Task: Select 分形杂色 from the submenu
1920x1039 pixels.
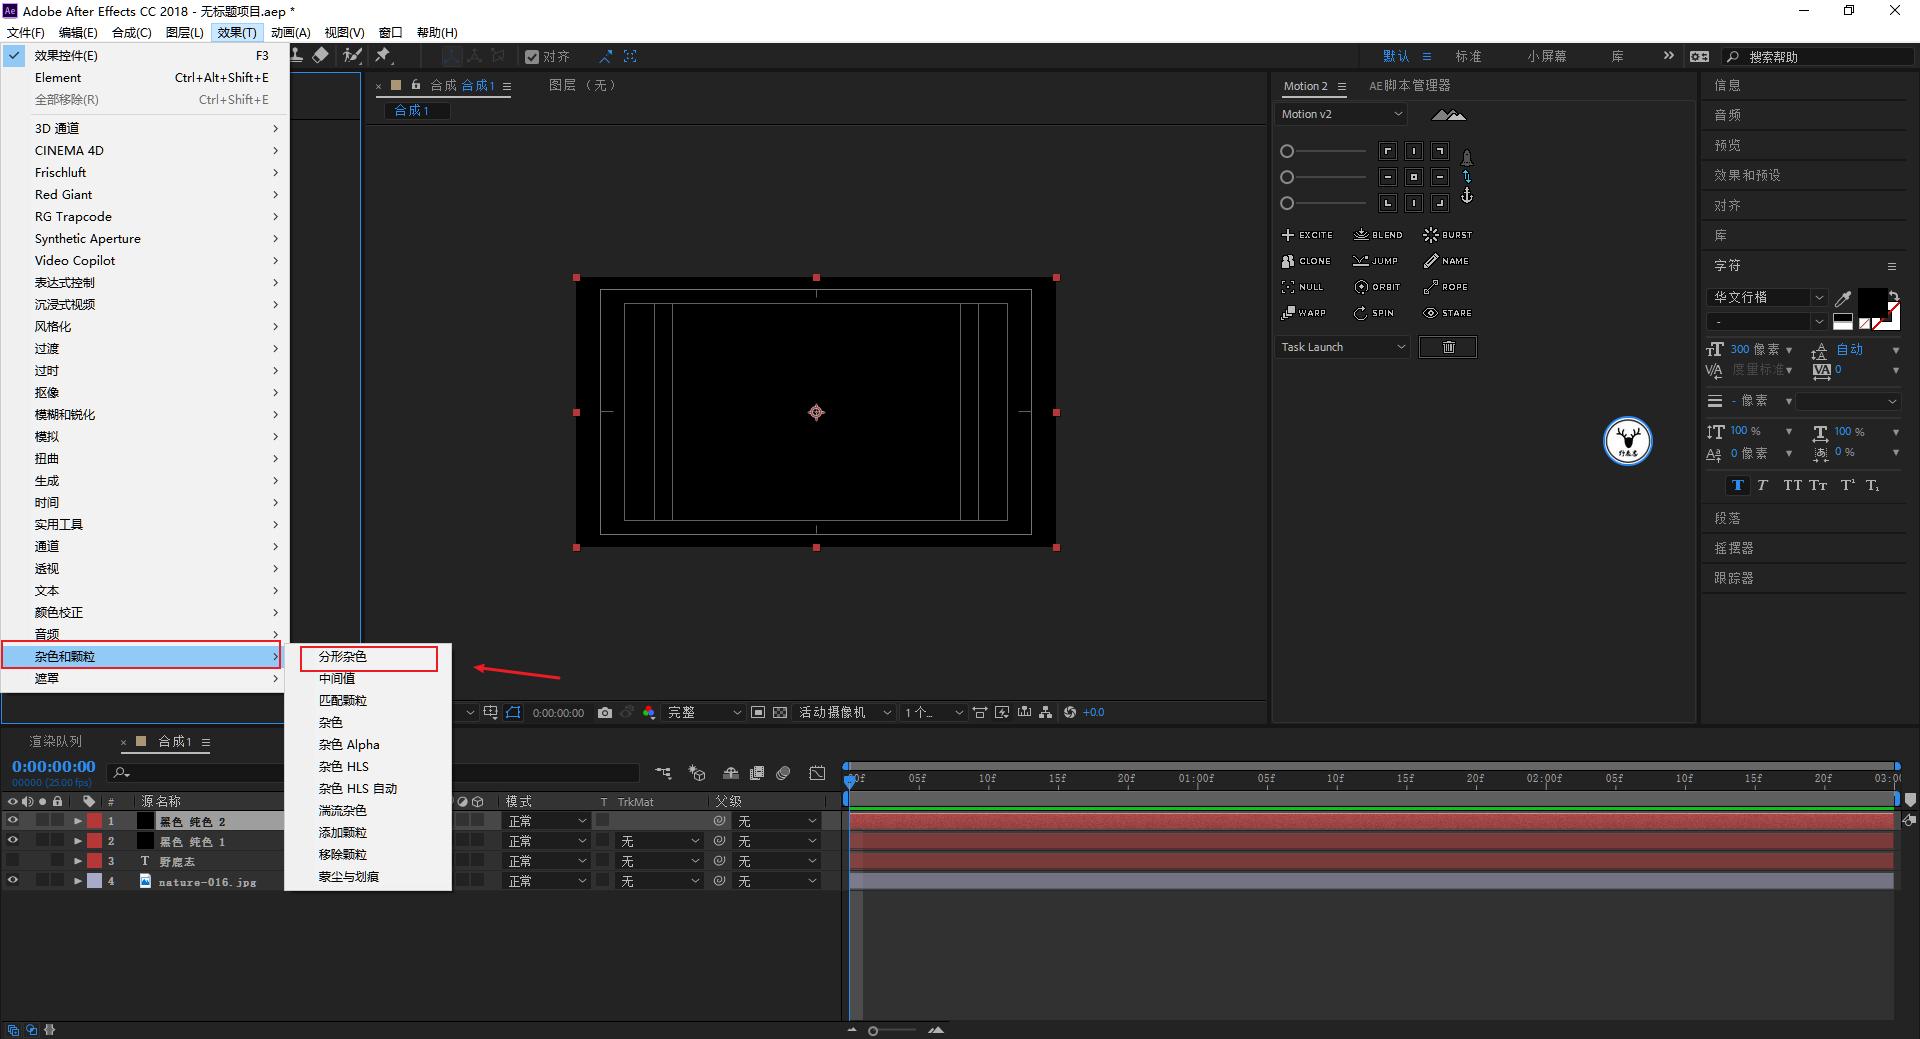Action: point(343,657)
